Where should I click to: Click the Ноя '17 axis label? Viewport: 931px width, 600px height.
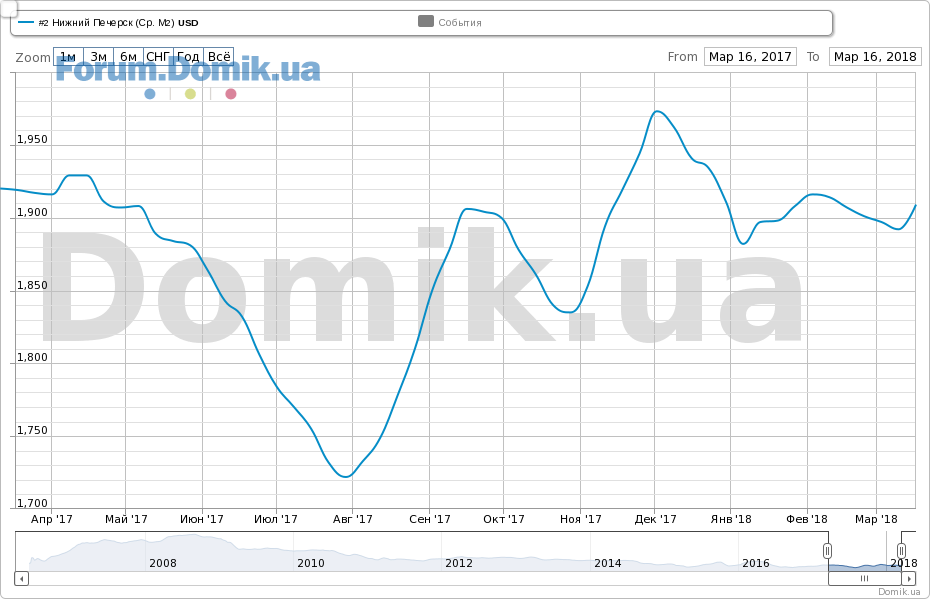[581, 519]
